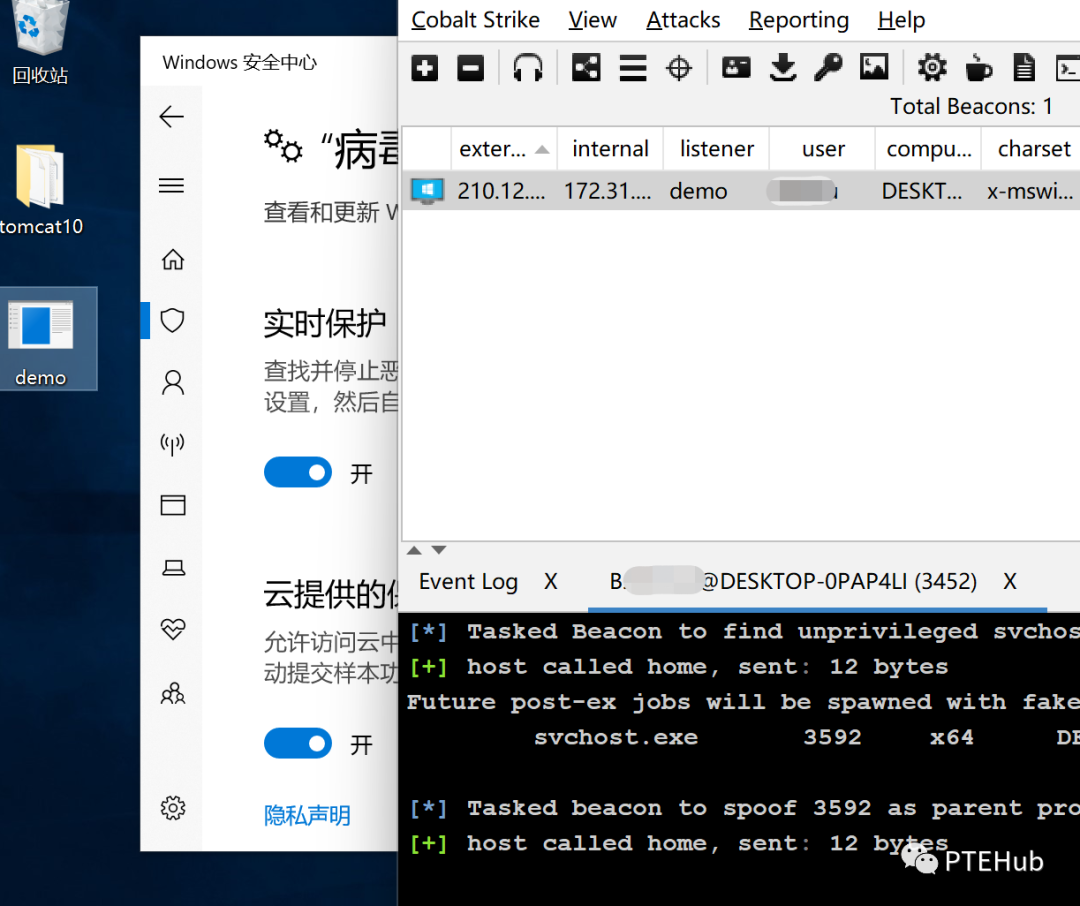1080x906 pixels.
Task: Open Downloaded Files arrow icon
Action: [783, 68]
